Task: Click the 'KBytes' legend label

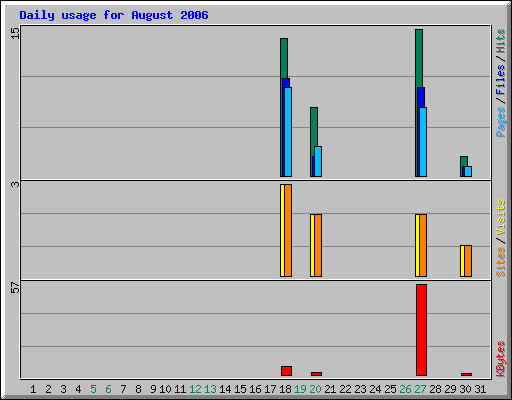Action: (x=501, y=359)
